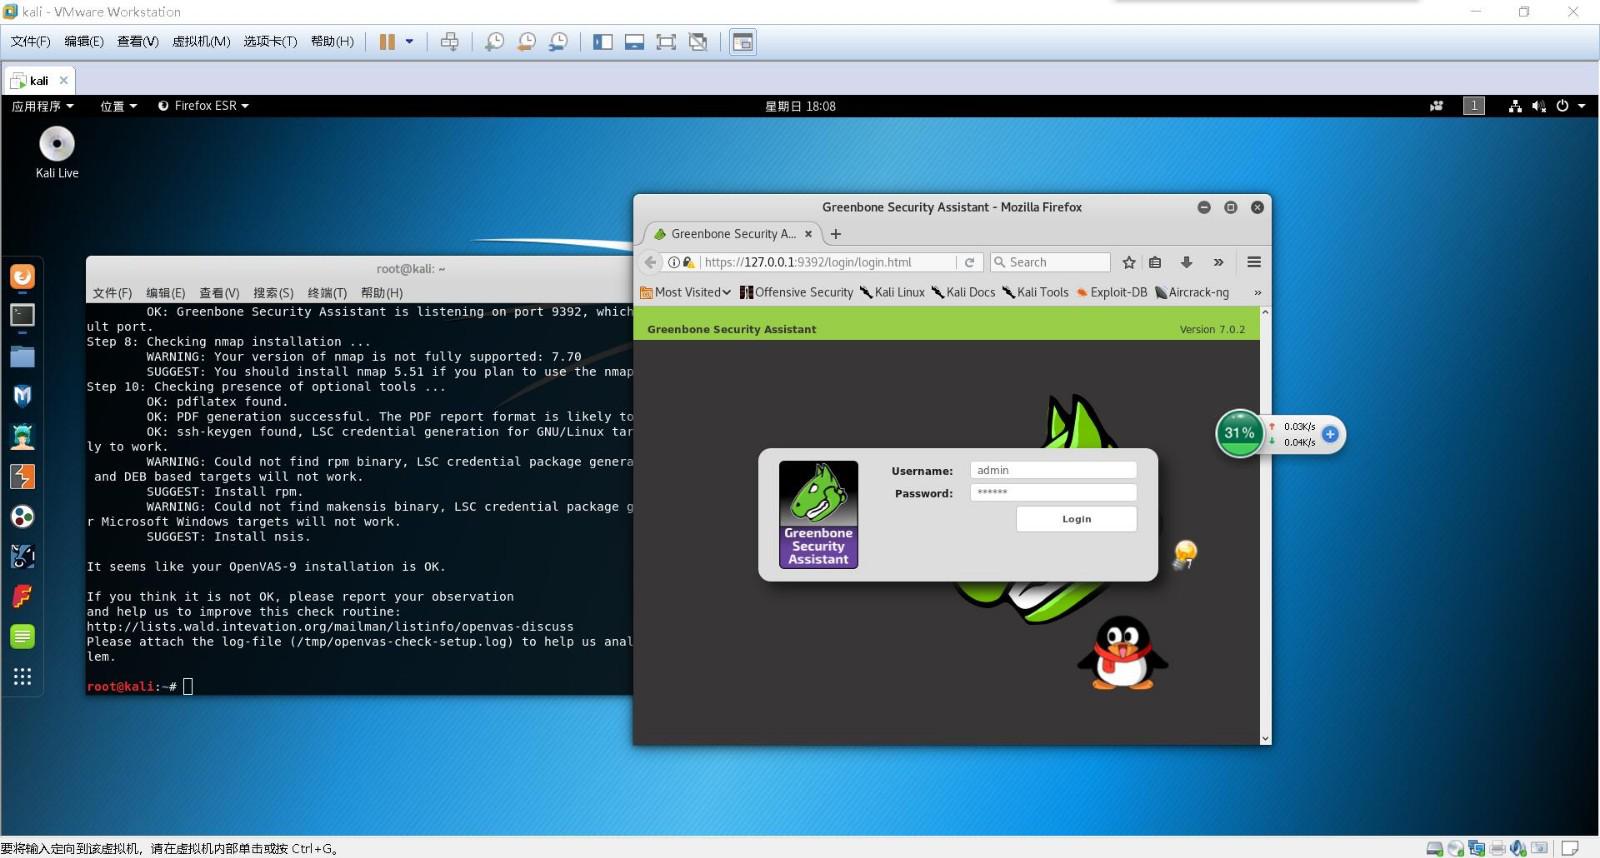This screenshot has height=858, width=1600.
Task: Open the Firefox downloads arrow
Action: [1186, 262]
